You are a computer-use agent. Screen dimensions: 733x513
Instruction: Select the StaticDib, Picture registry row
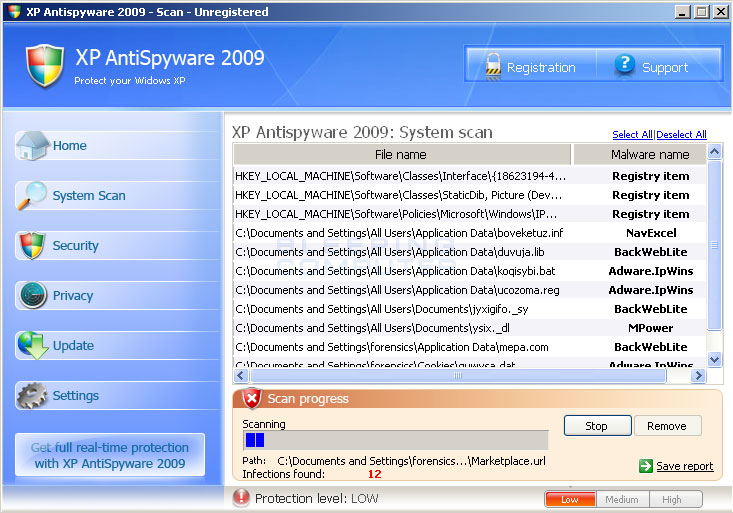469,195
